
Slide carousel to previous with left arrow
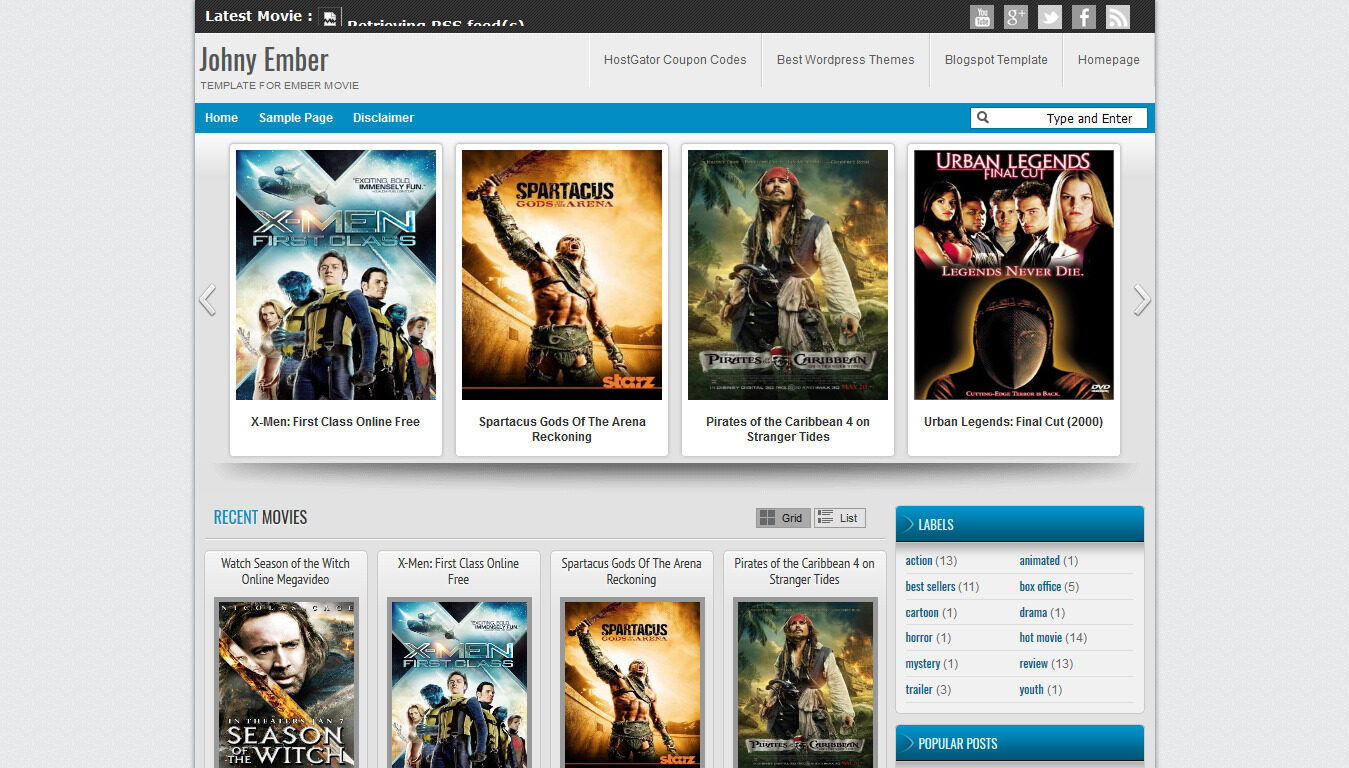click(207, 299)
